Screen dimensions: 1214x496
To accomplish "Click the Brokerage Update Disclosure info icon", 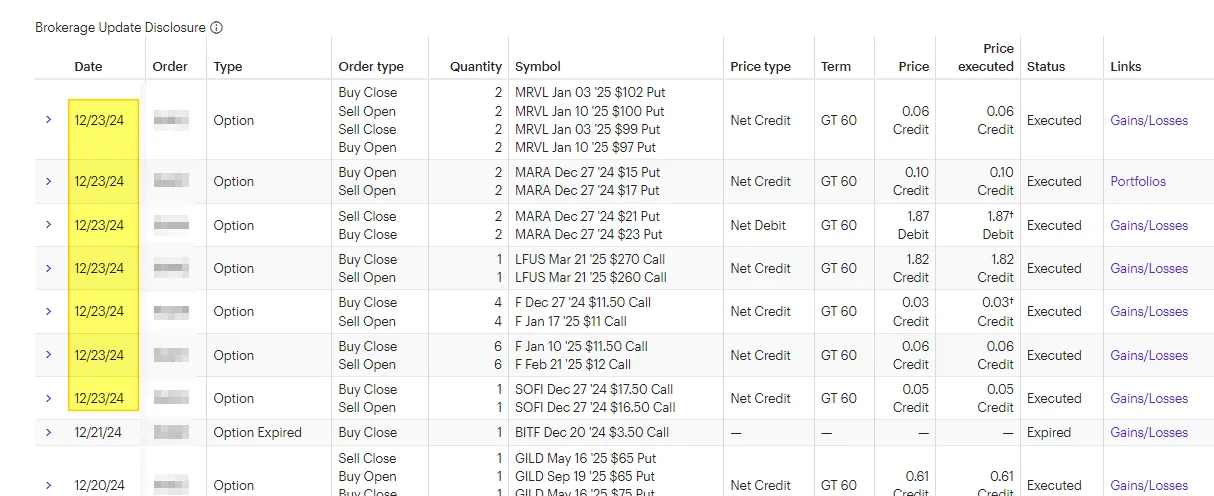I will coord(217,28).
